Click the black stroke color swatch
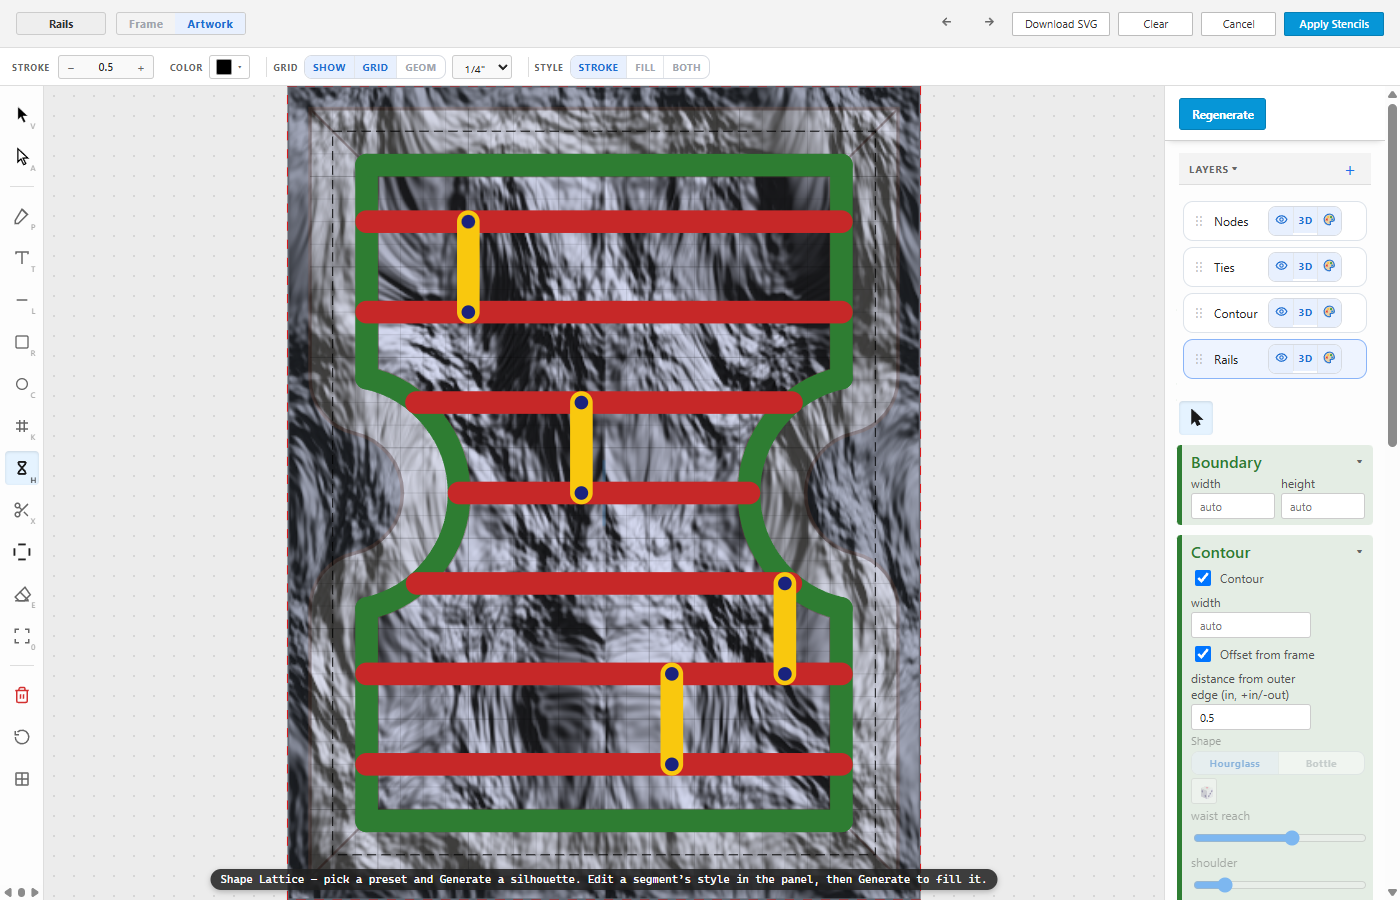The image size is (1400, 900). coord(224,67)
